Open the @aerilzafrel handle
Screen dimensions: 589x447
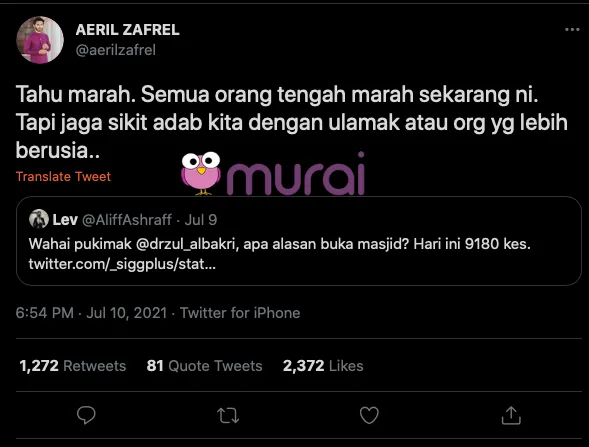click(x=116, y=50)
